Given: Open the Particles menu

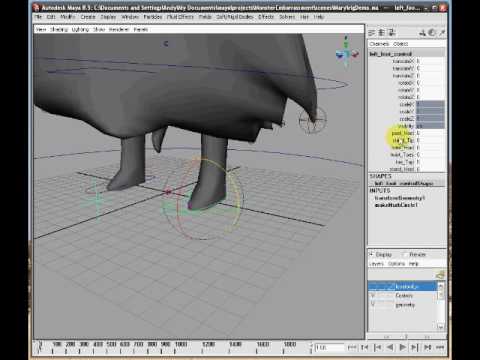Looking at the screenshot, I should [153, 17].
